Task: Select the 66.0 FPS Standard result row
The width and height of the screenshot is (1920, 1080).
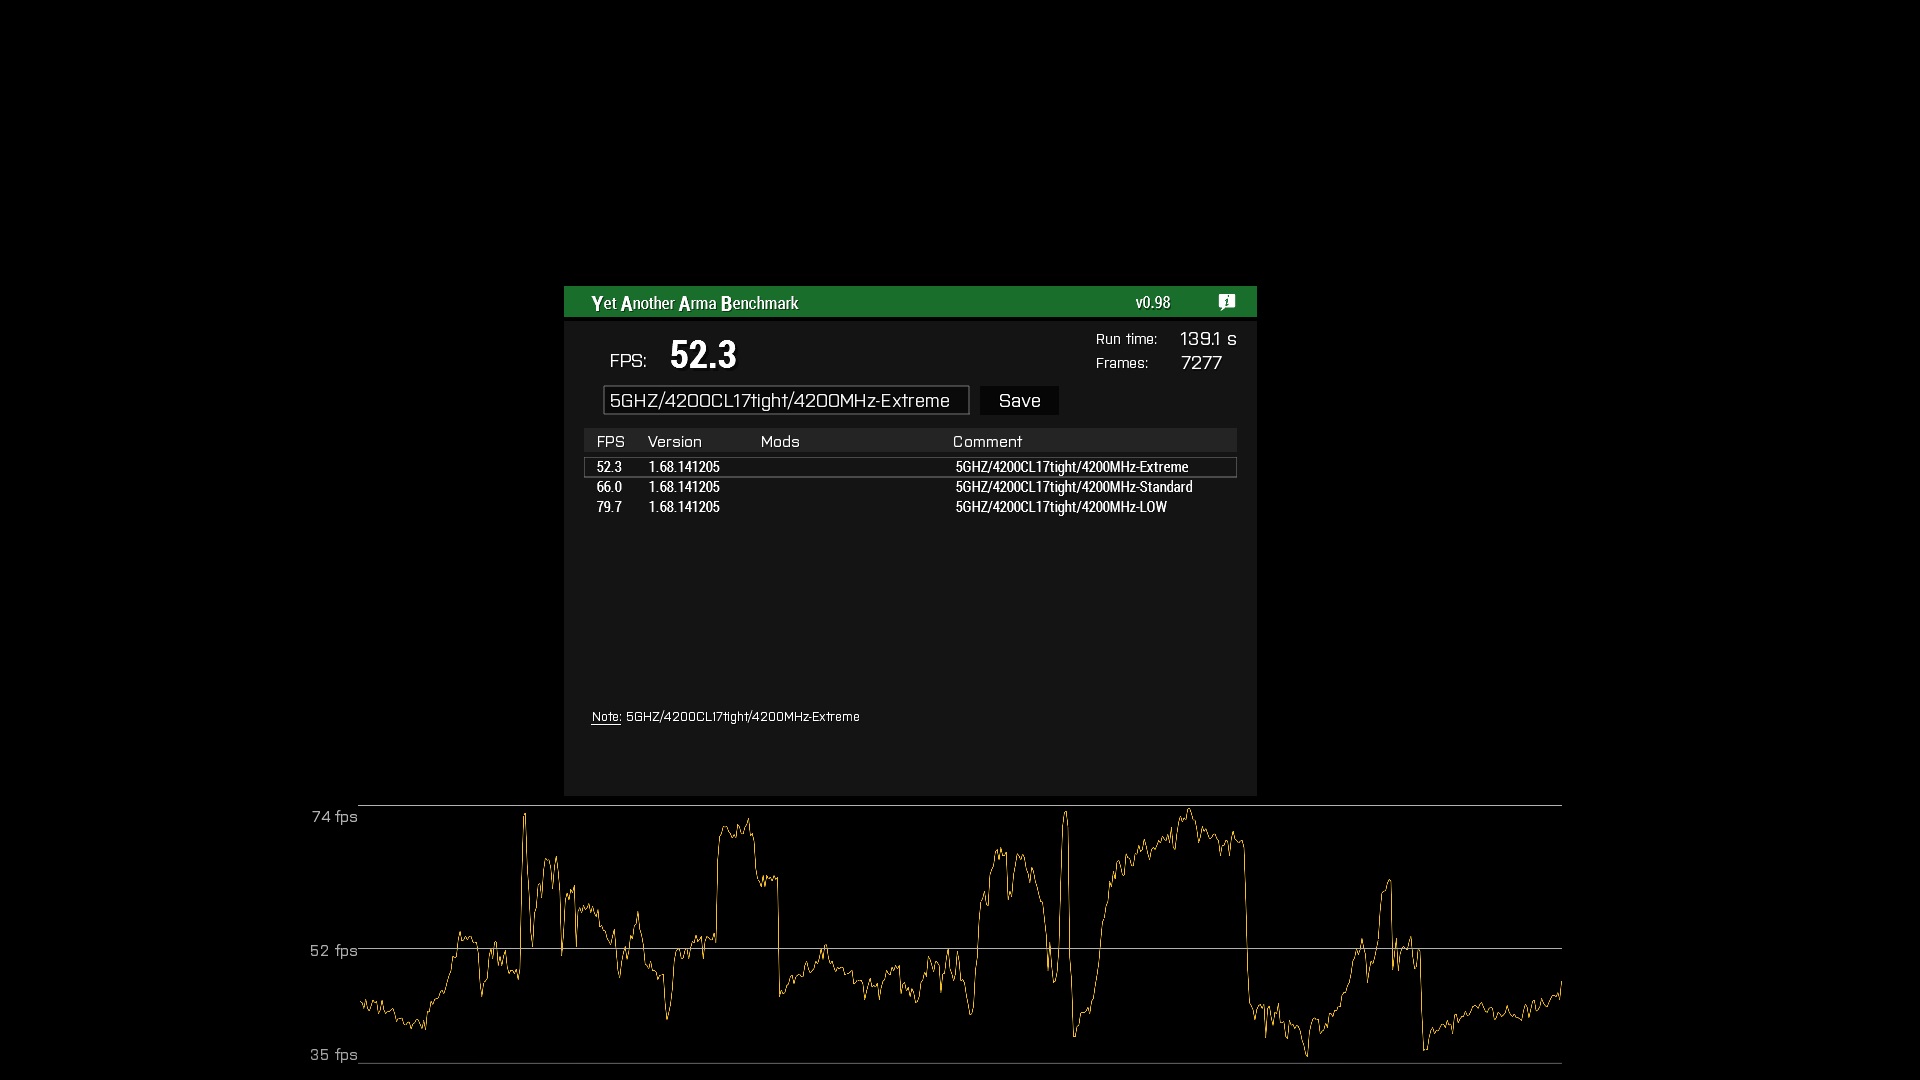Action: pyautogui.click(x=909, y=487)
